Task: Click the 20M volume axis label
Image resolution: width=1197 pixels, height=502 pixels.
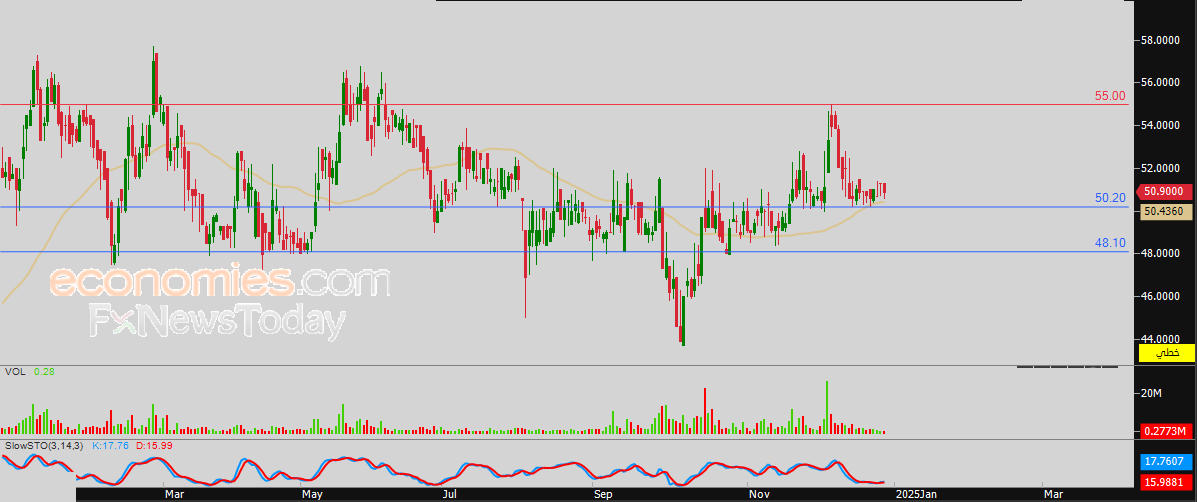Action: (x=1154, y=393)
